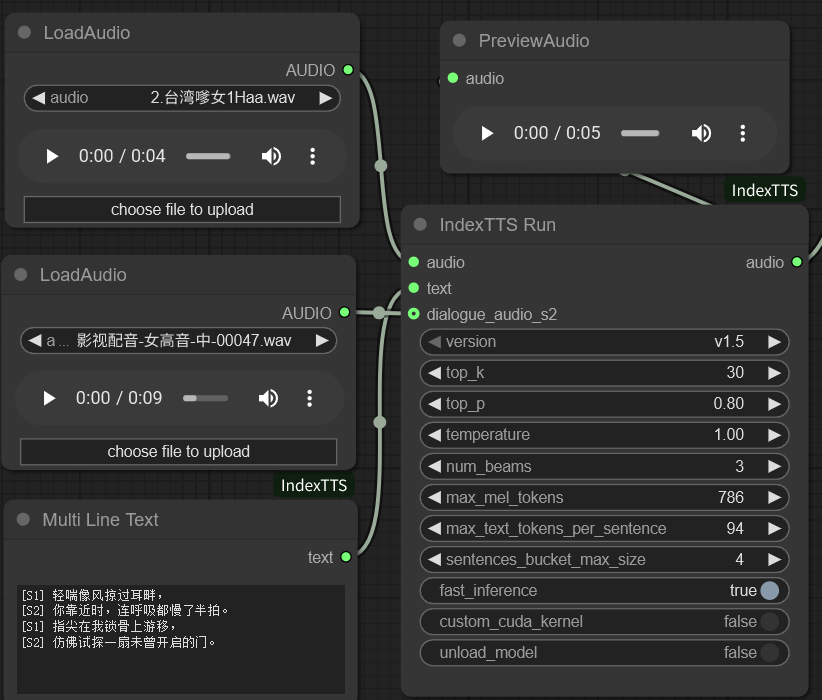Collapse the IndexTTS Run node via its dot
This screenshot has width=822, height=700.
(x=419, y=225)
